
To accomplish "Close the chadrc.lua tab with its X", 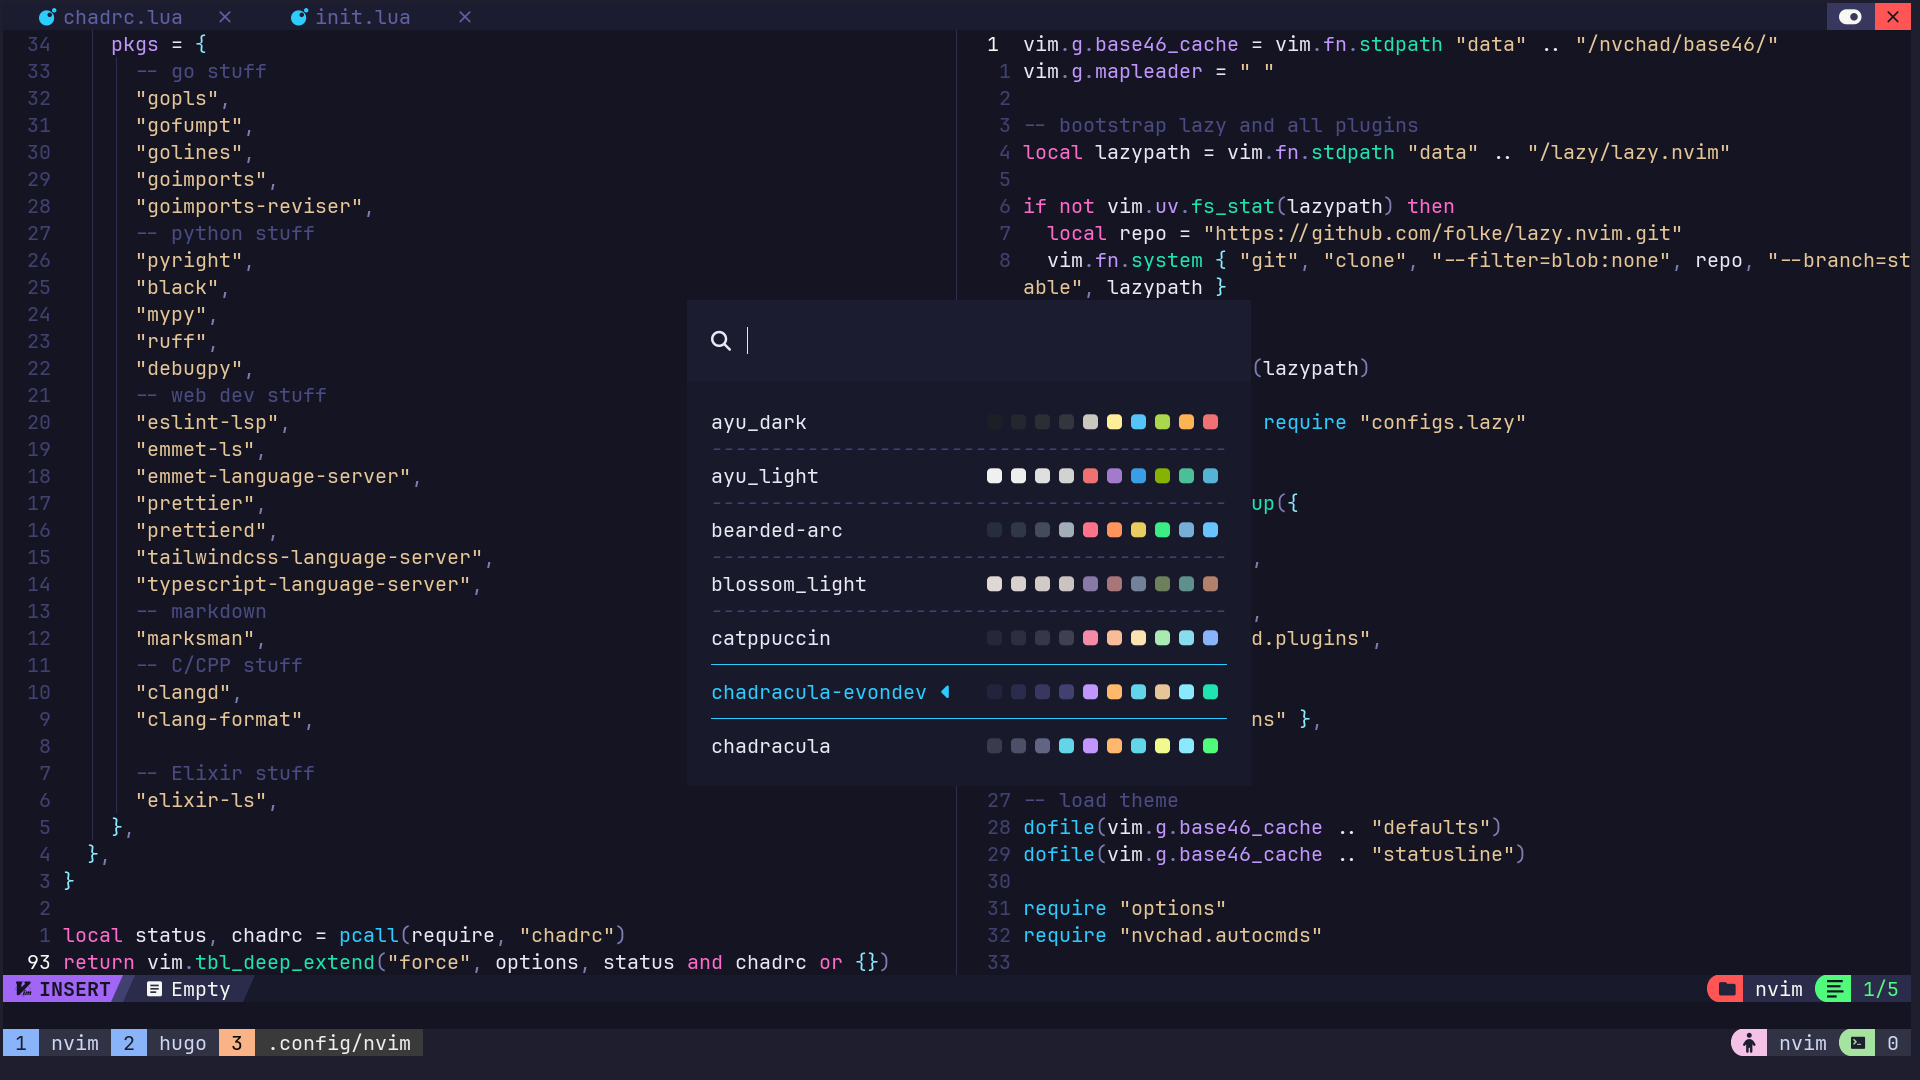I will [225, 16].
